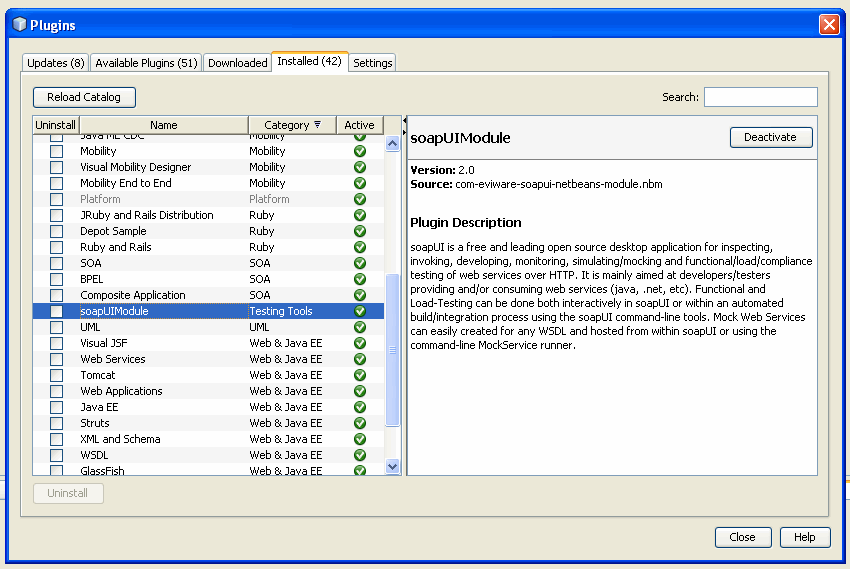The height and width of the screenshot is (569, 850).
Task: Click the Struts active checkmark icon
Action: (359, 423)
